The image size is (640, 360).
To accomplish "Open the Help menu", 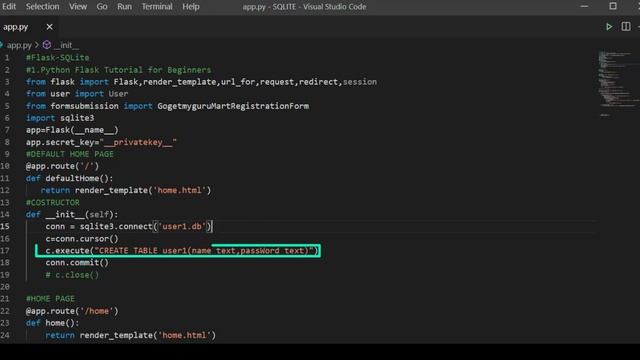I will coord(191,7).
